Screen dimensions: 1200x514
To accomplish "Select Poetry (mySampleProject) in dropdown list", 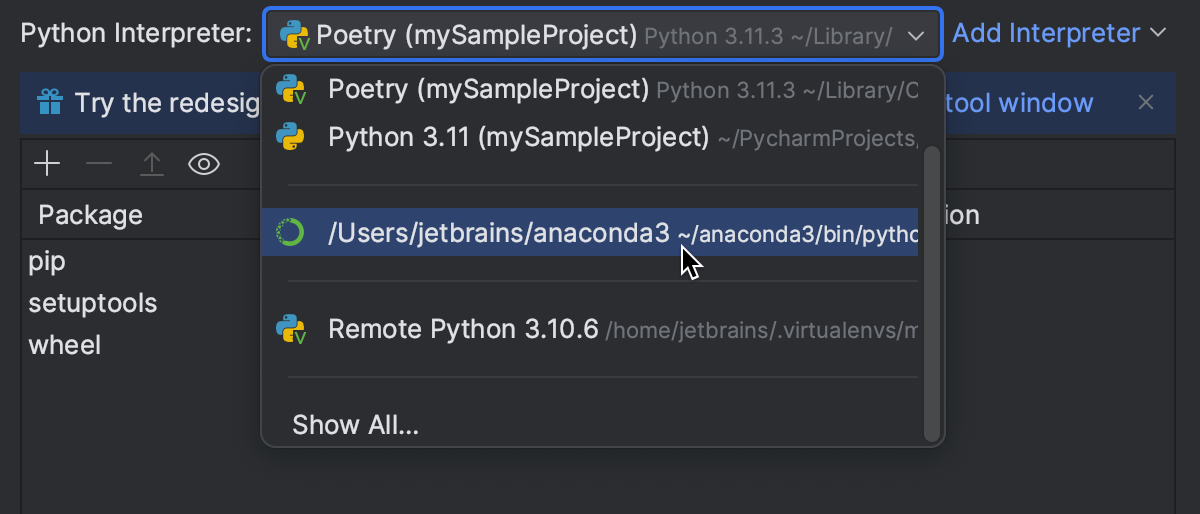I will point(488,89).
